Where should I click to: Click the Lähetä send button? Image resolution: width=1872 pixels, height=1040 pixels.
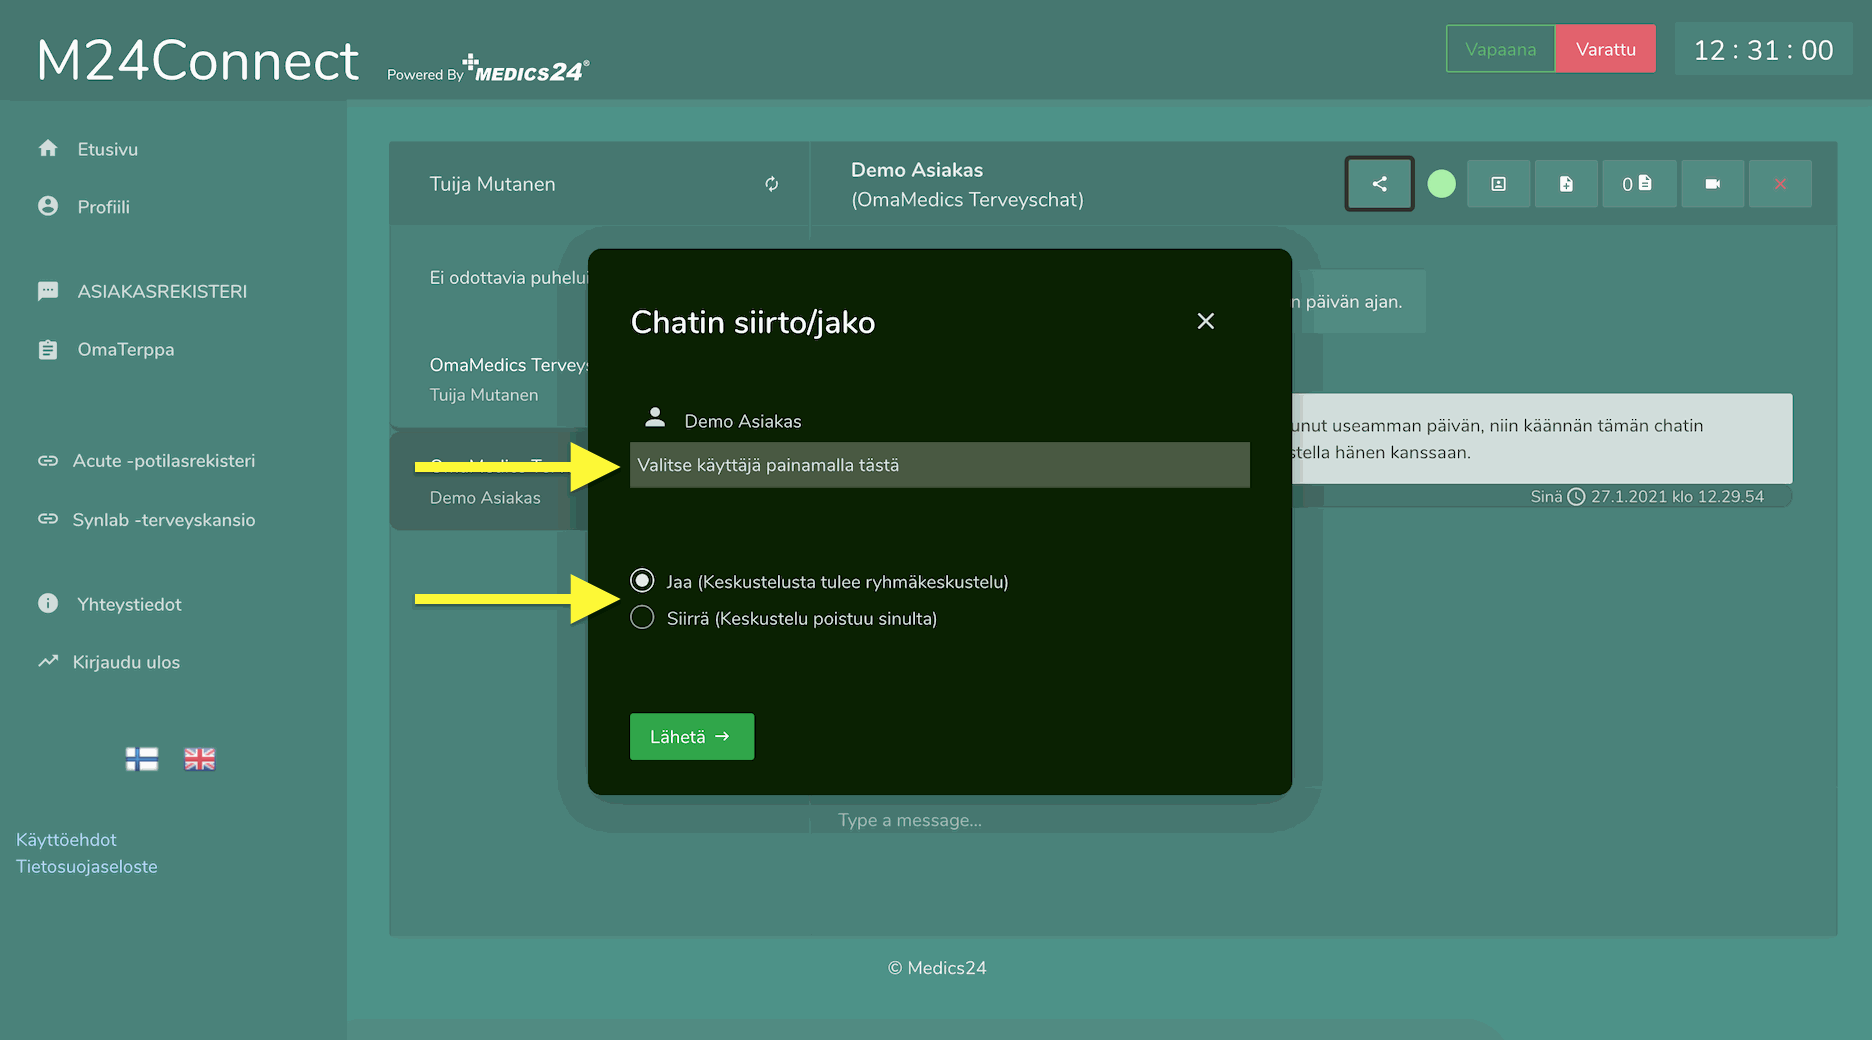tap(692, 737)
